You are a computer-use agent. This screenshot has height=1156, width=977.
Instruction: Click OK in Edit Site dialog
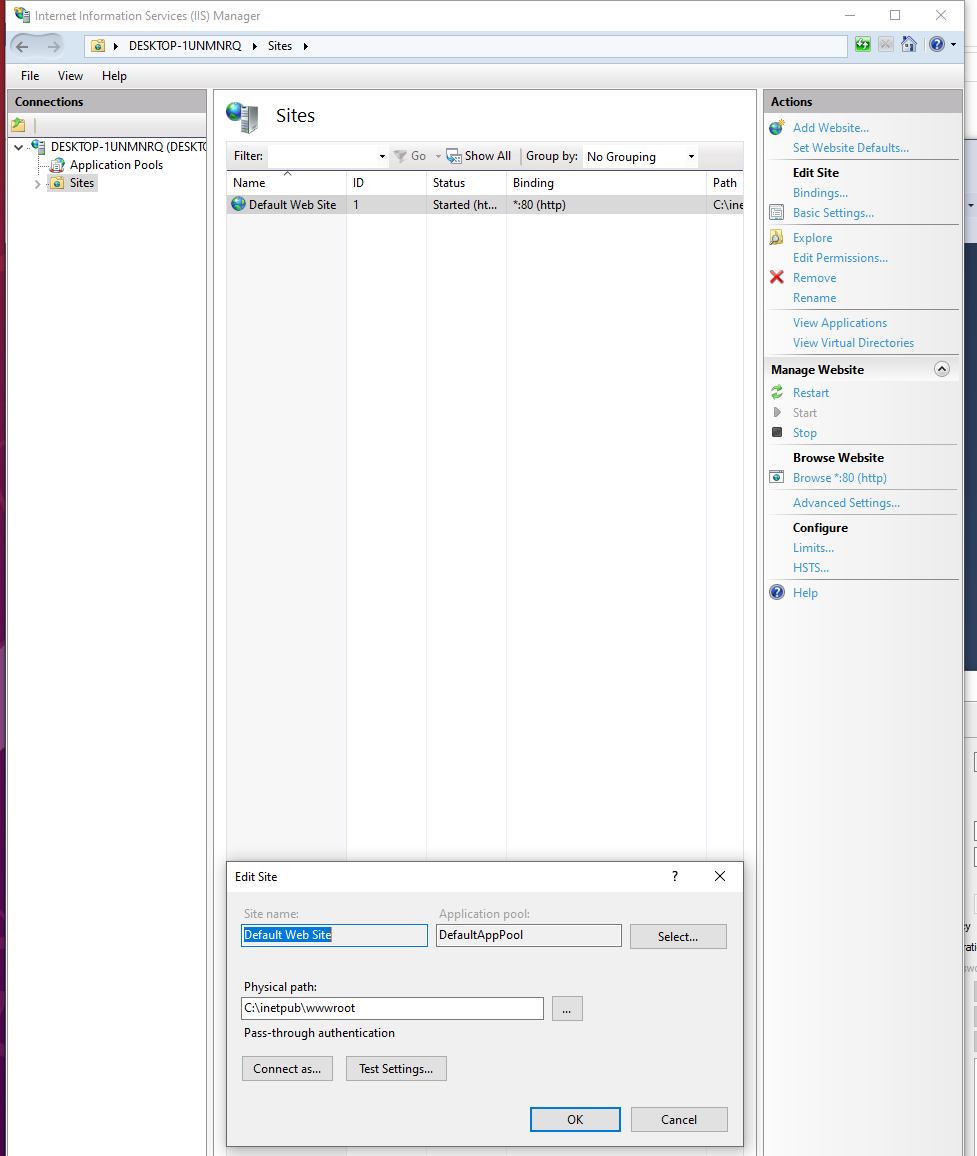pos(575,1119)
